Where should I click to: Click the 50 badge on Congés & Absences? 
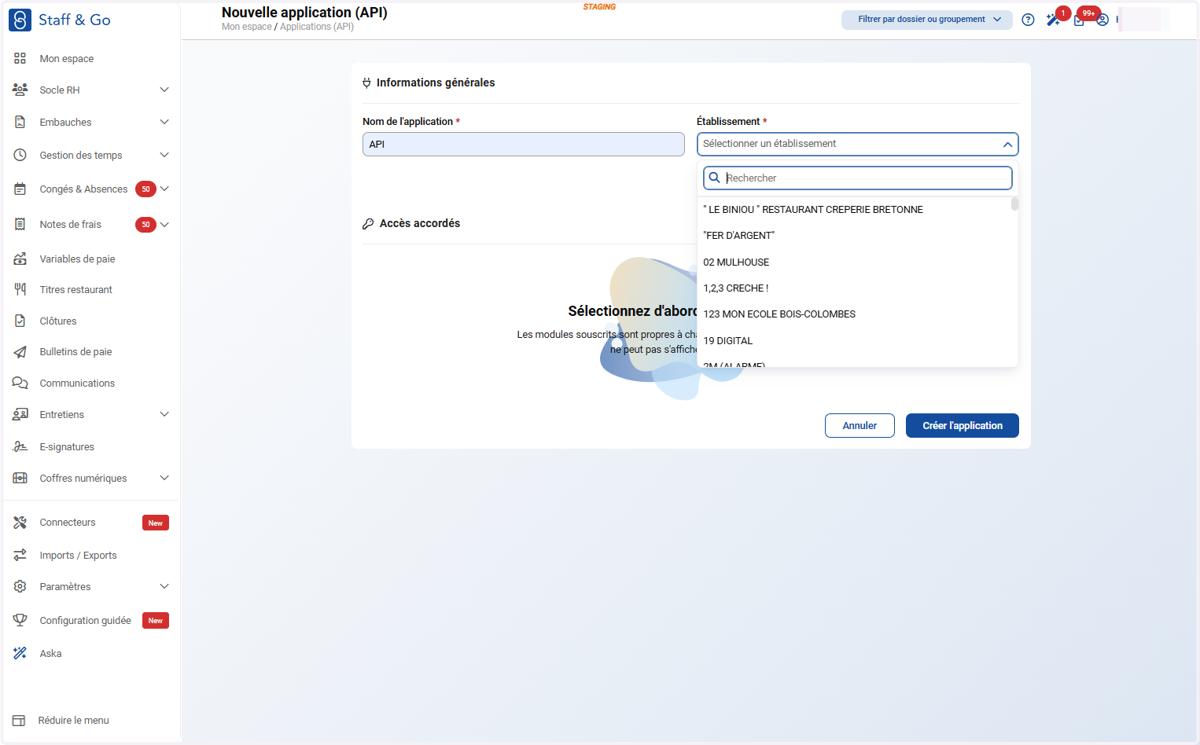click(x=146, y=189)
